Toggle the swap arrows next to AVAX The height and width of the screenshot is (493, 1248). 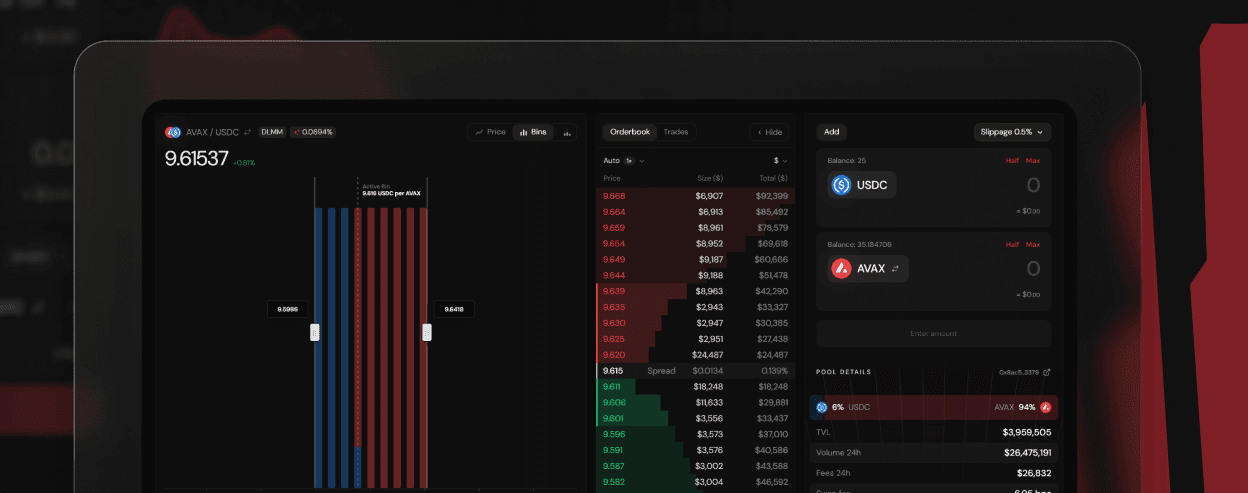tap(895, 269)
